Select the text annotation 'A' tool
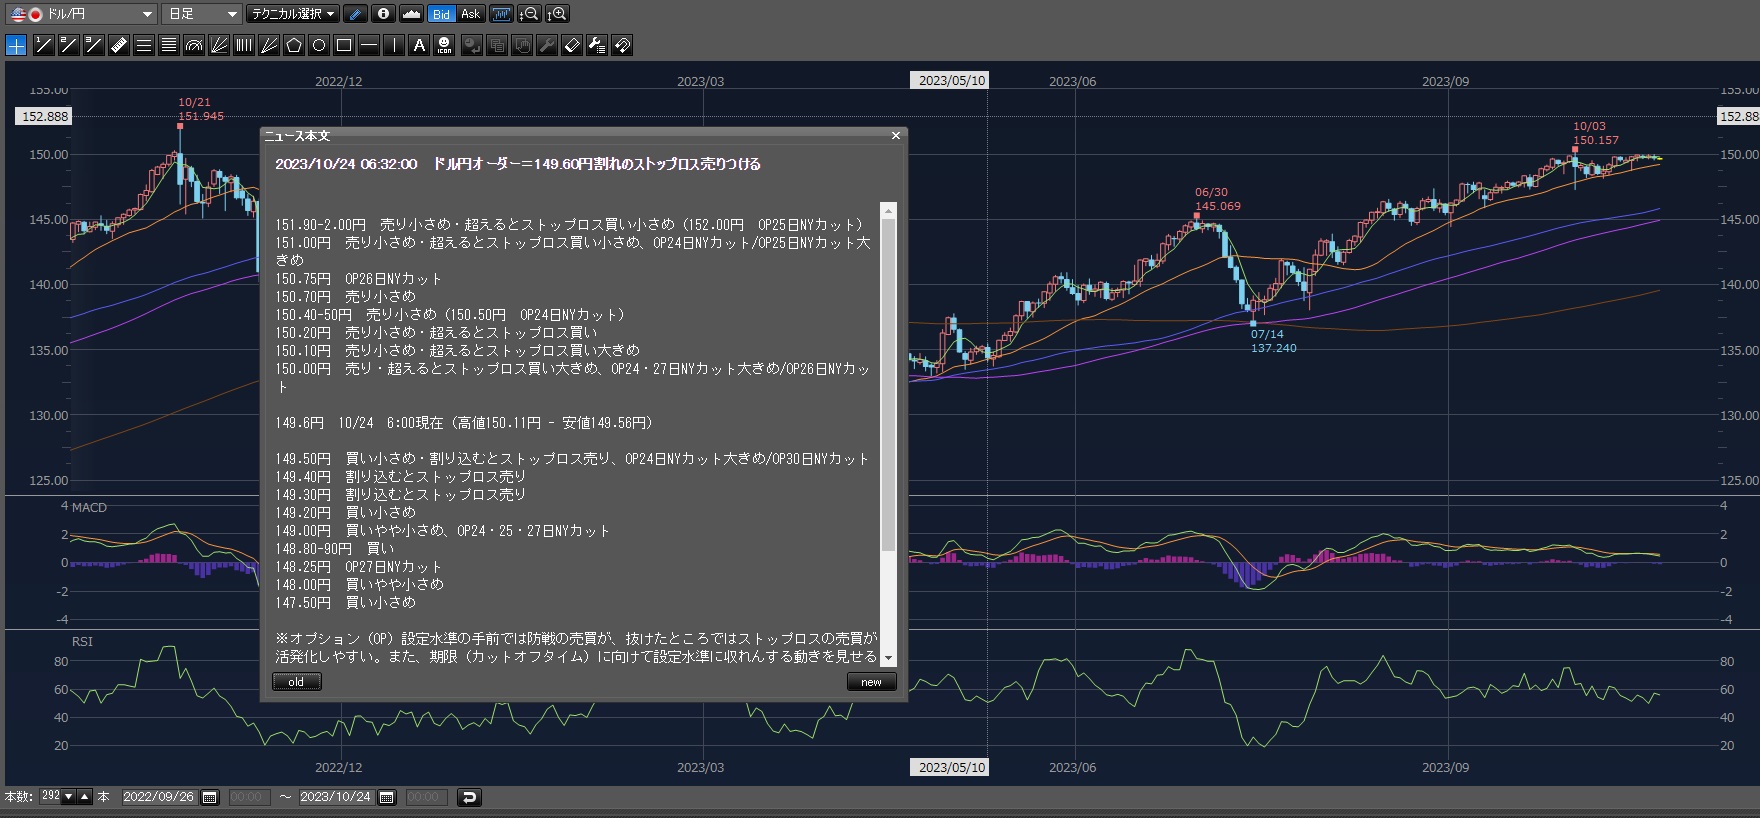Screen dimensions: 1760x818 click(x=419, y=45)
